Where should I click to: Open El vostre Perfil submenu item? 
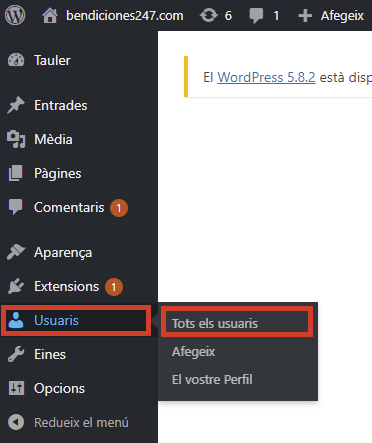(x=212, y=380)
